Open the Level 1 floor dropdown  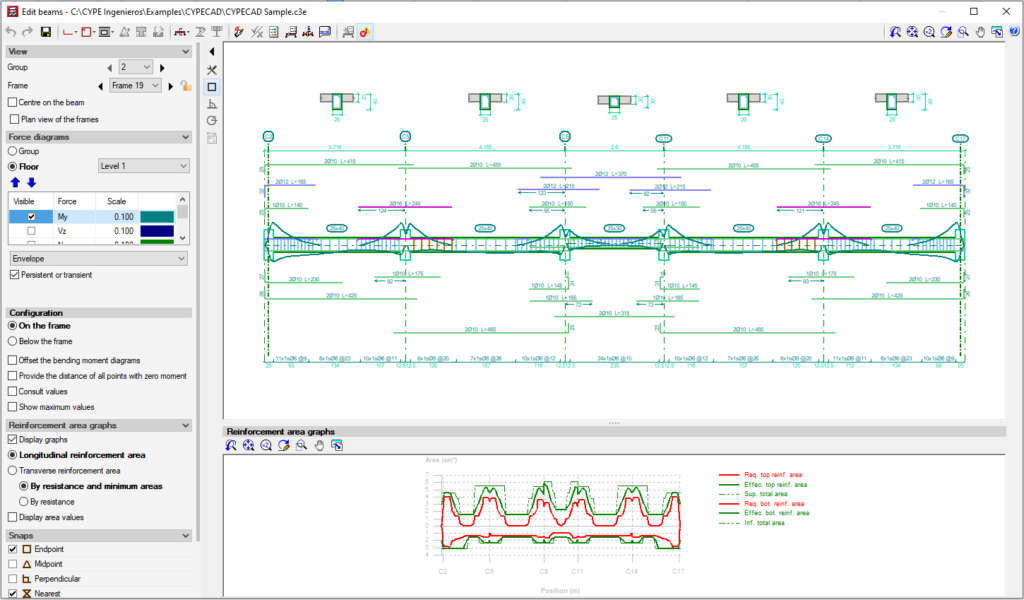tap(143, 165)
